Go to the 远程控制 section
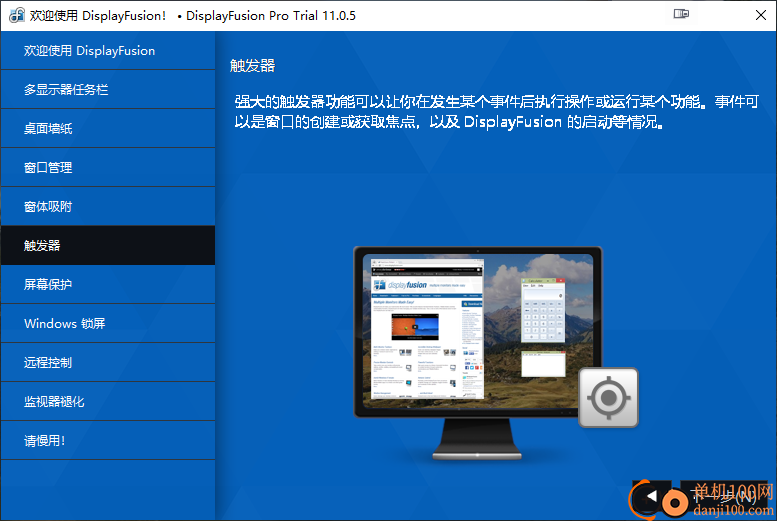This screenshot has height=521, width=777. [x=108, y=362]
